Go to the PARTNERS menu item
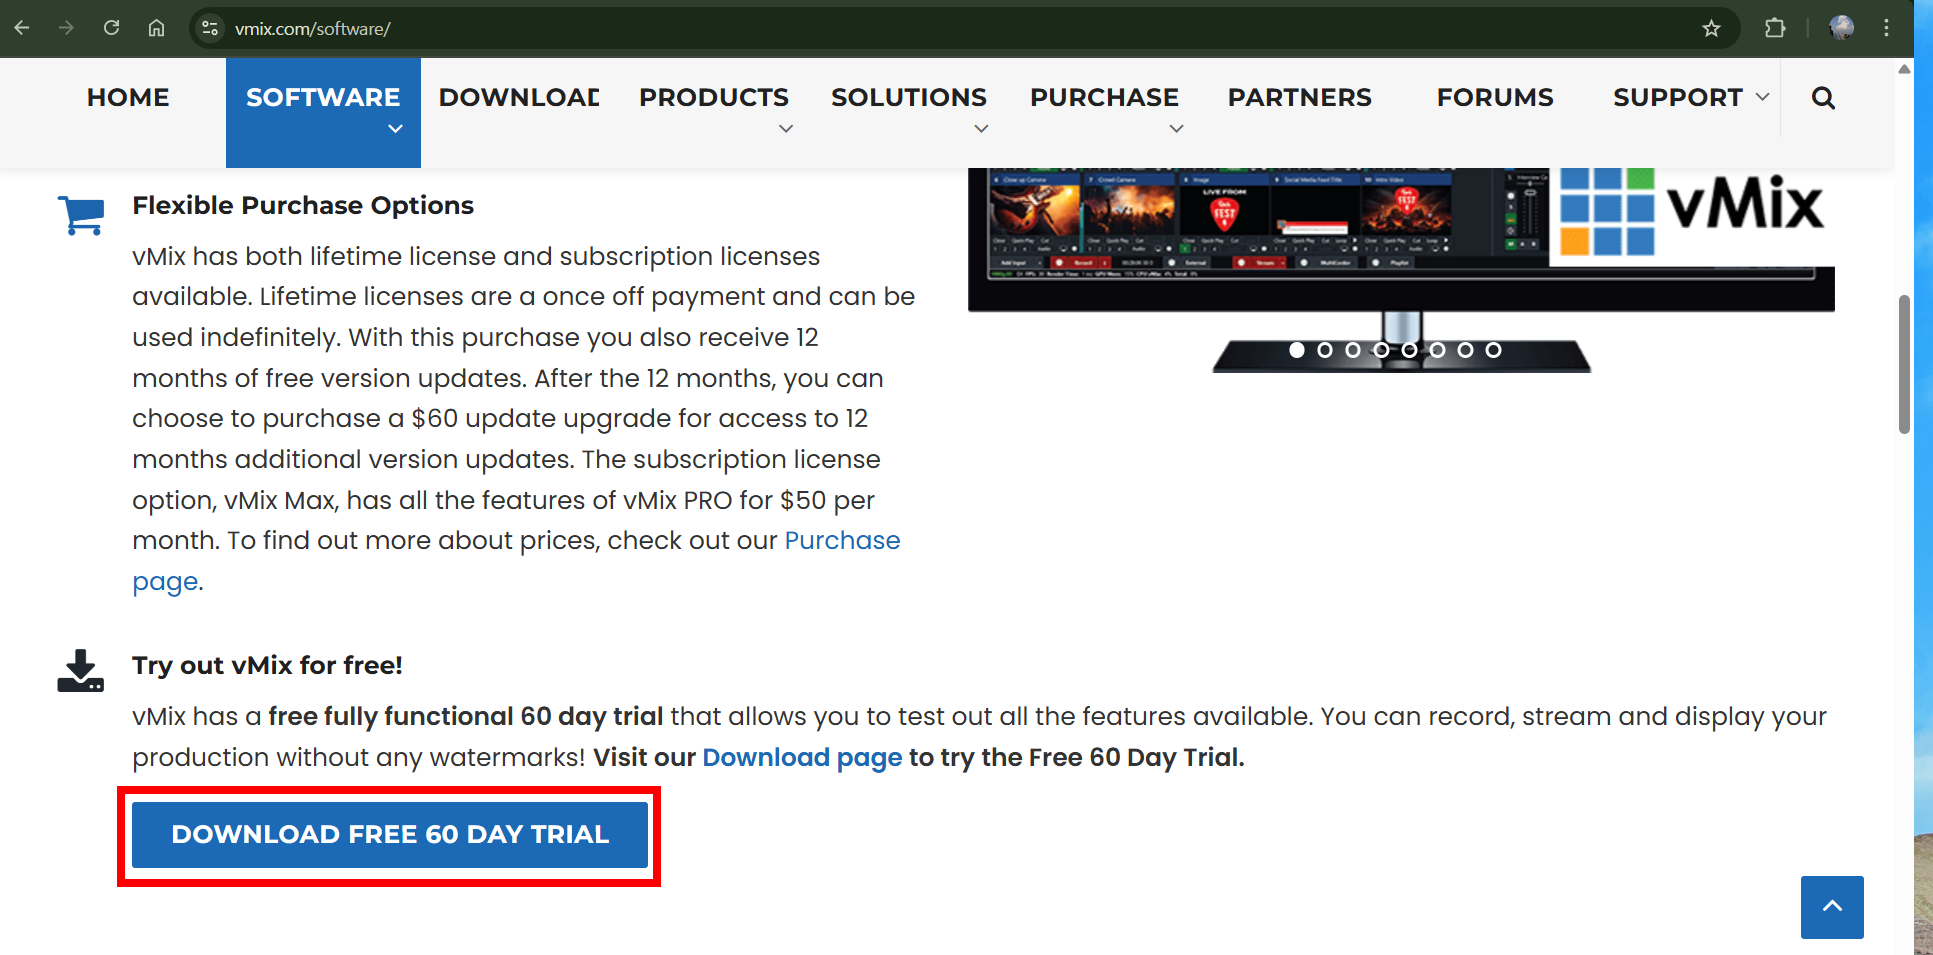The image size is (1933, 955). 1299,98
